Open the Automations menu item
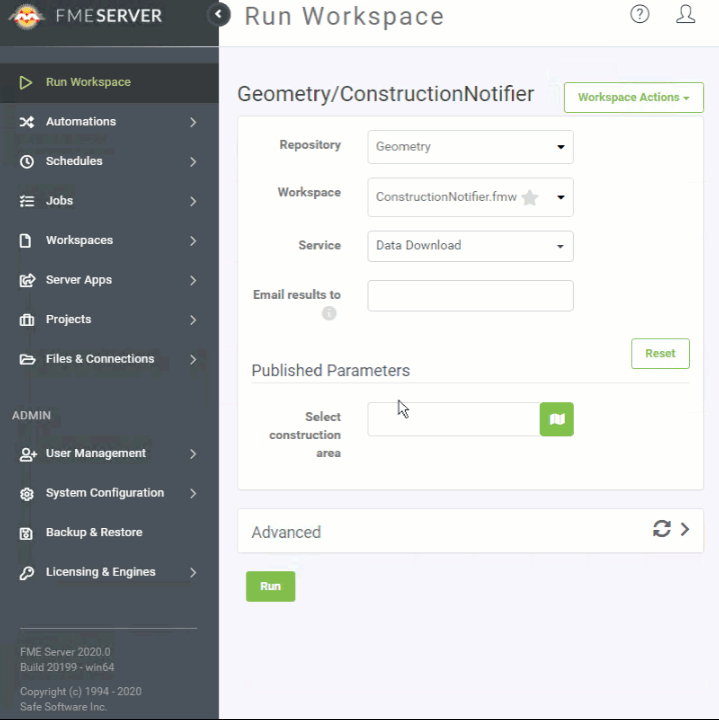 [109, 122]
